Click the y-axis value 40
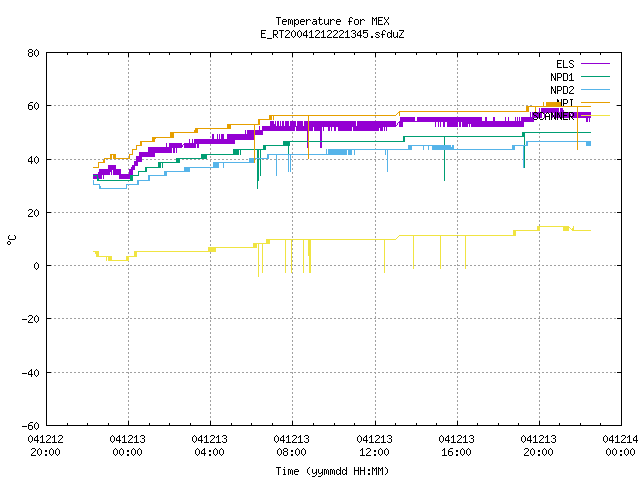This screenshot has height=480, width=640. point(33,160)
